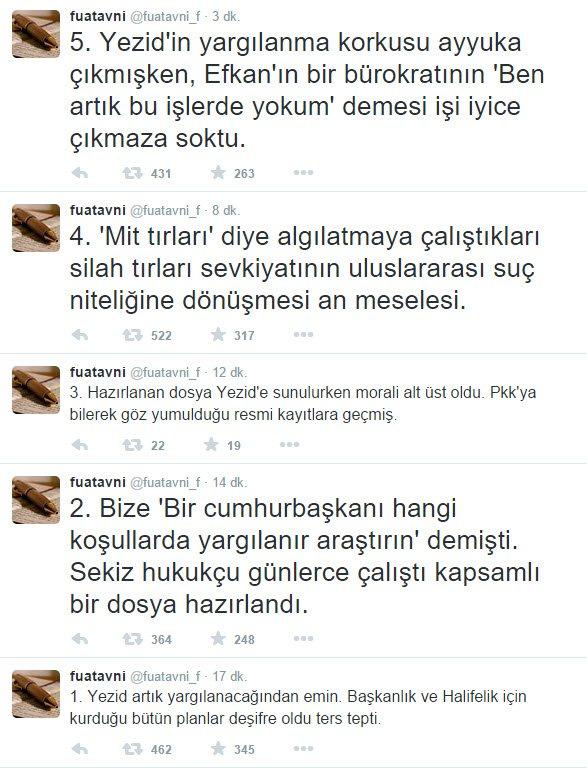Screen dimensions: 587x768
Task: Reply to tweet 5 about Yezid'in yargılanma korkusu
Action: coord(80,173)
